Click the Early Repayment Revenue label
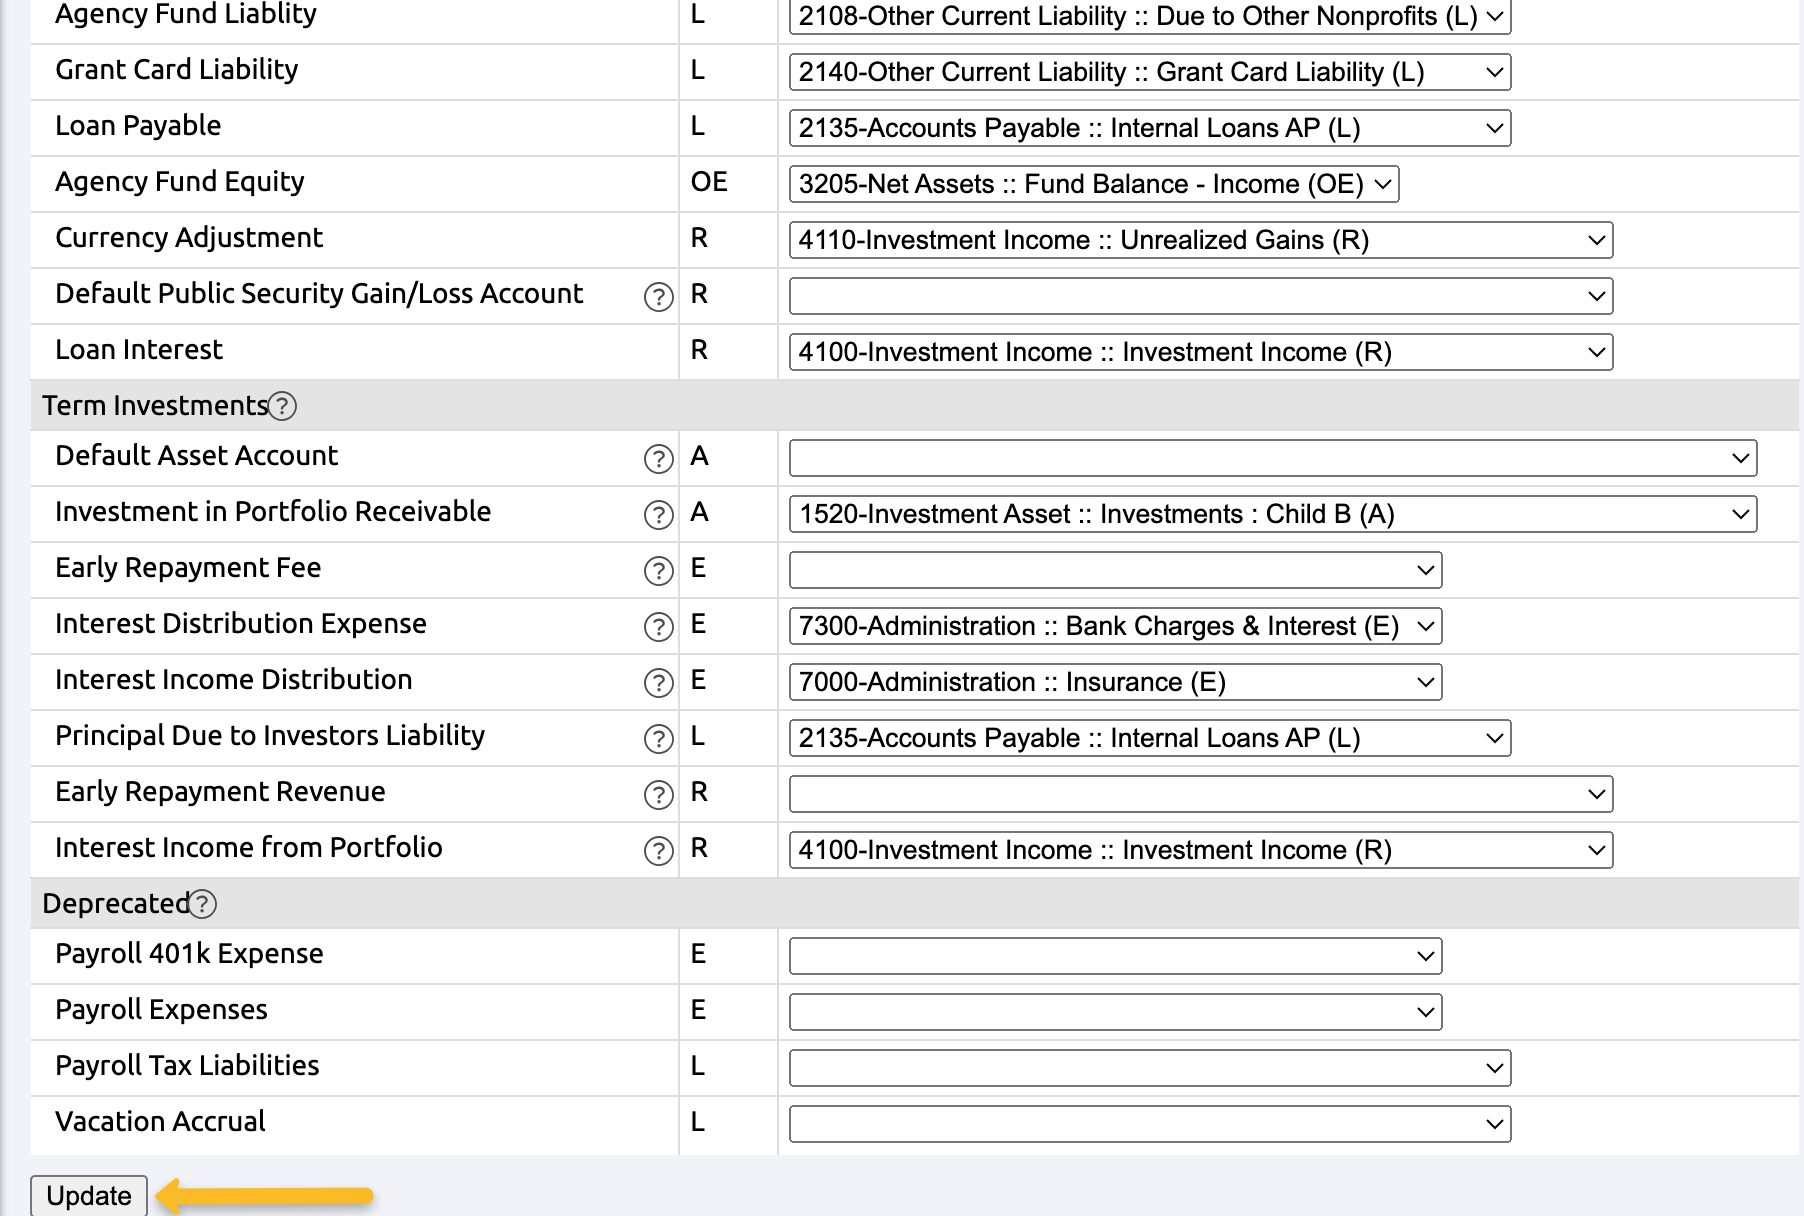This screenshot has height=1216, width=1804. coord(220,792)
